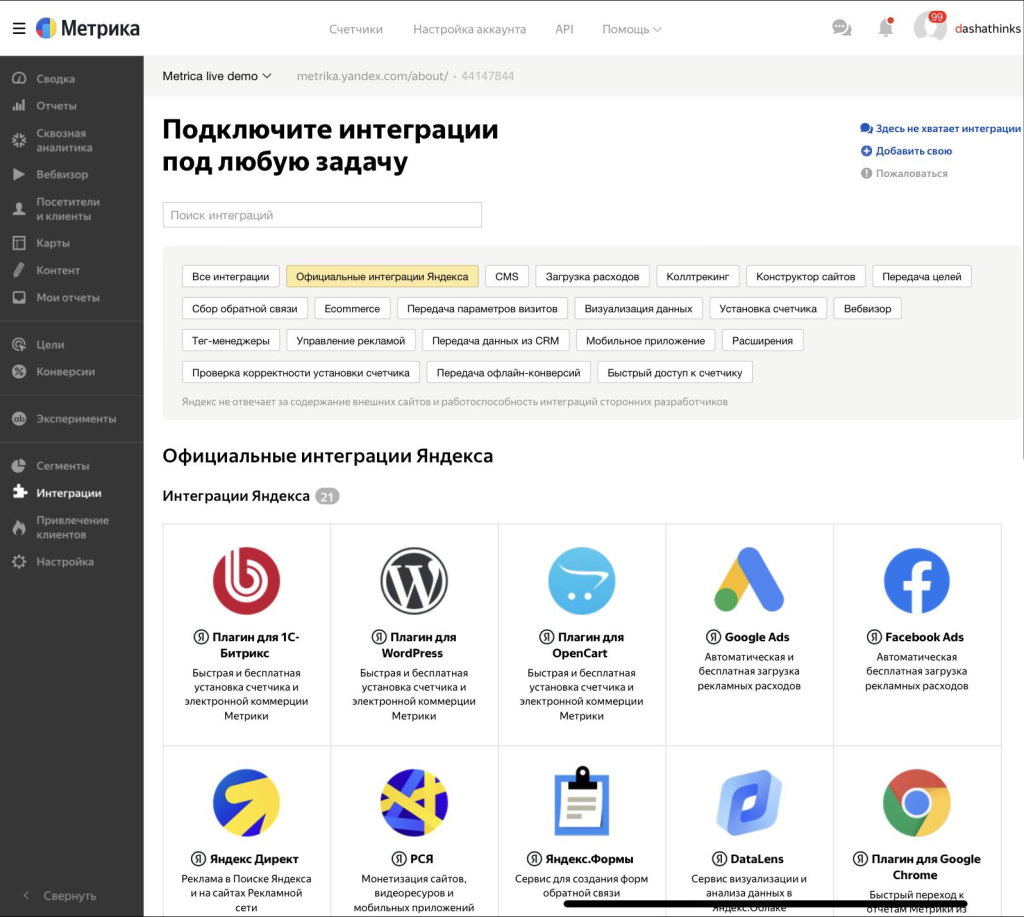Image resolution: width=1024 pixels, height=917 pixels.
Task: Click Здесь не хватает интеграции link
Action: click(x=947, y=129)
